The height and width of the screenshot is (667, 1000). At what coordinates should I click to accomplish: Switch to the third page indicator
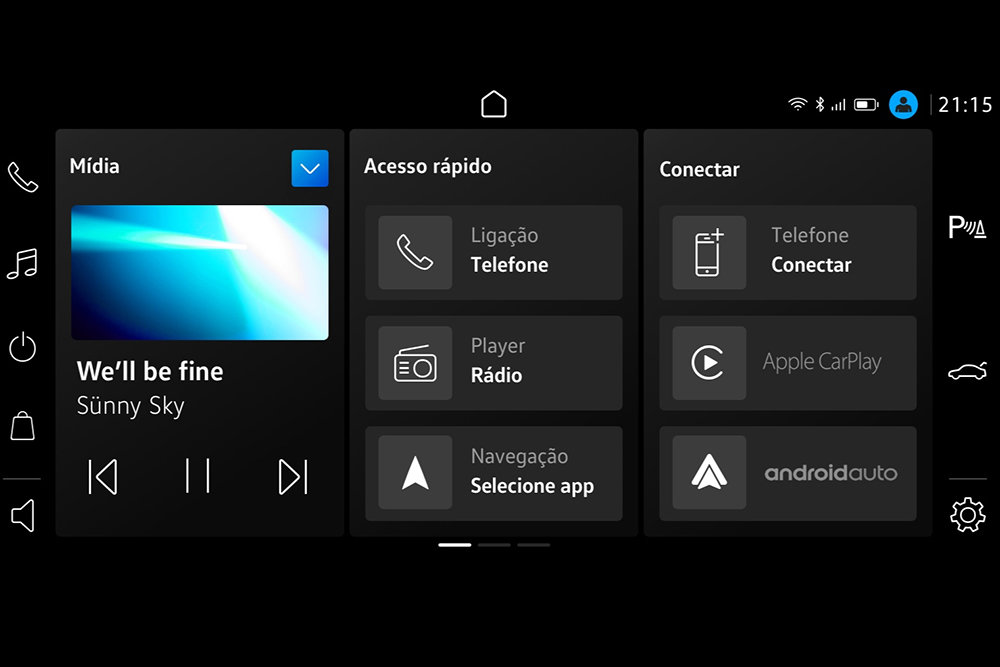point(533,545)
